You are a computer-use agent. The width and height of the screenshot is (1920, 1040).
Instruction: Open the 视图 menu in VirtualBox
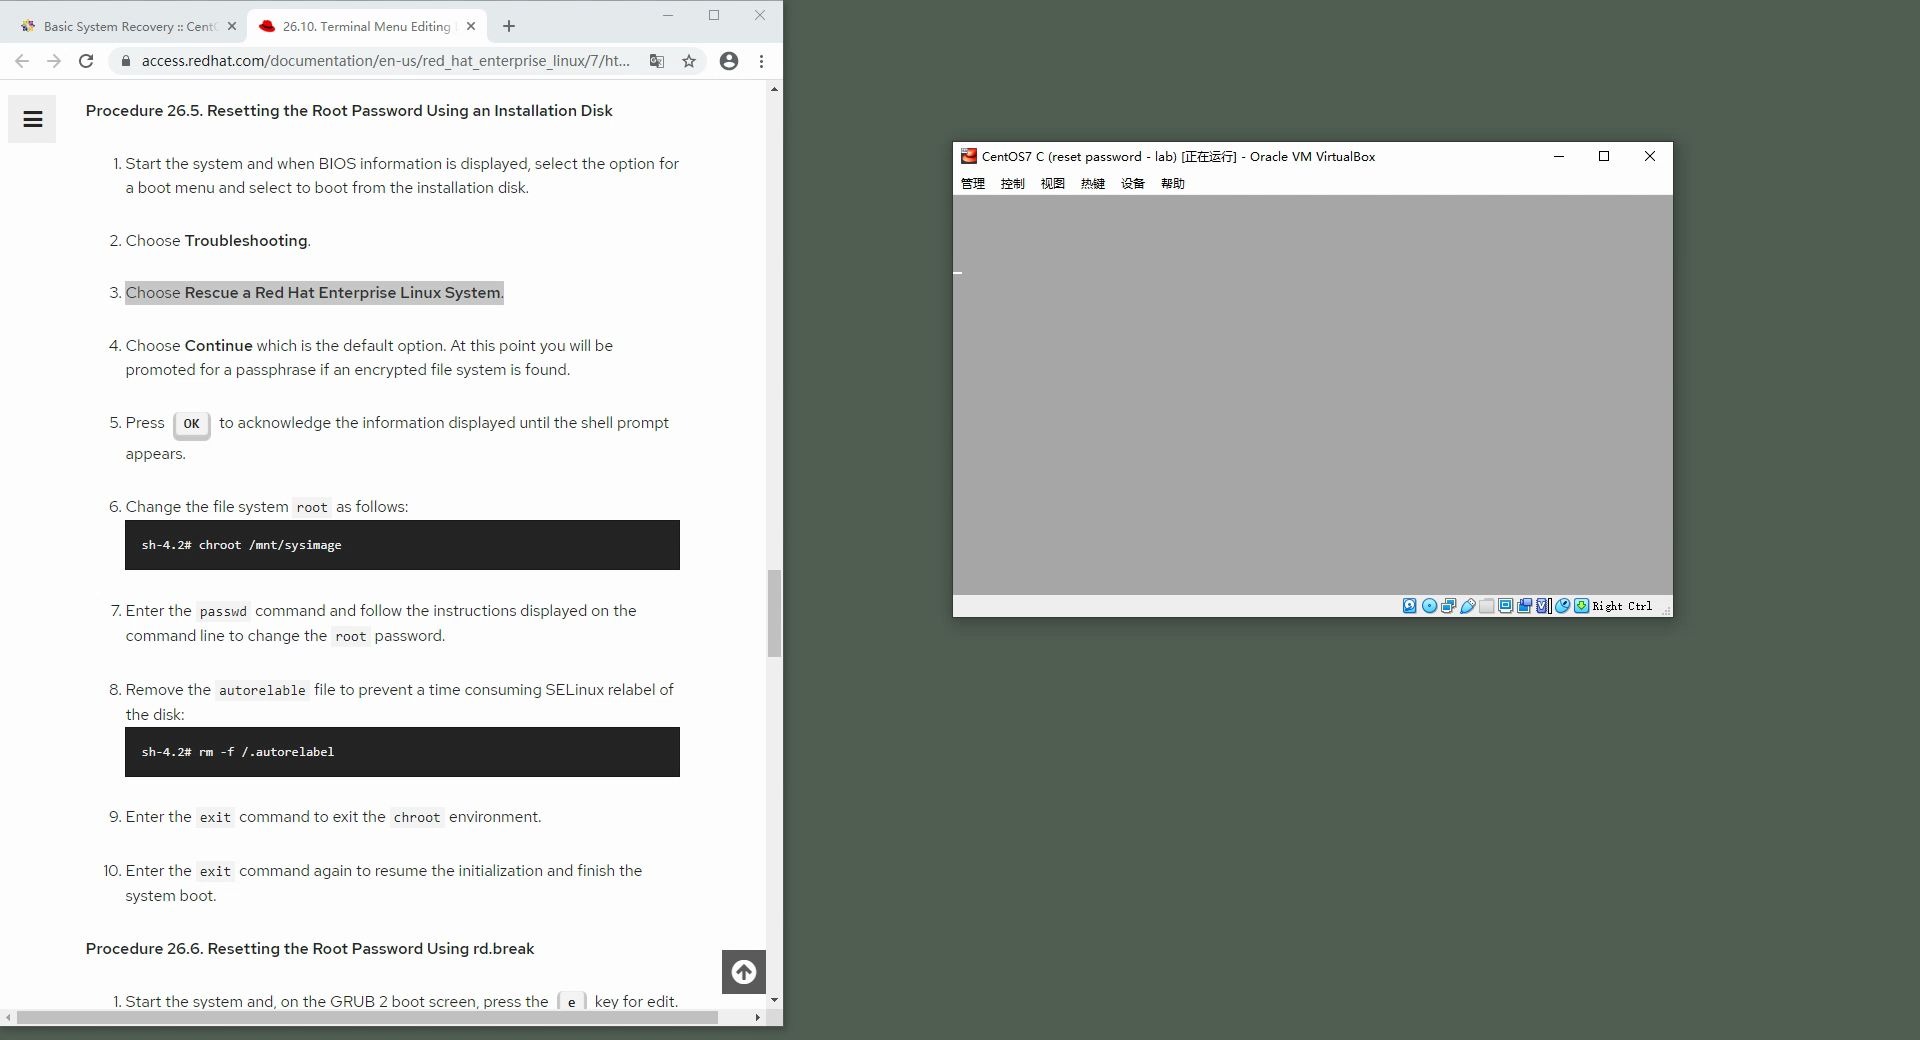[x=1052, y=184]
